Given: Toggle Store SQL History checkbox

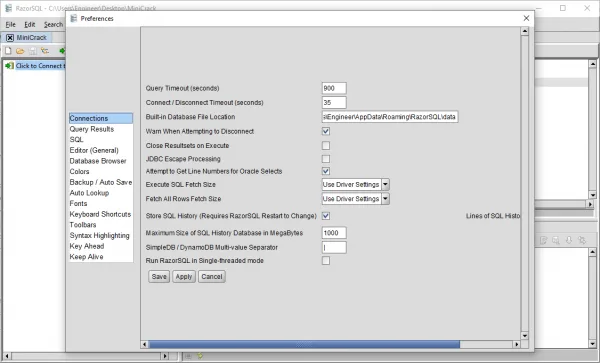Looking at the screenshot, I should [326, 216].
